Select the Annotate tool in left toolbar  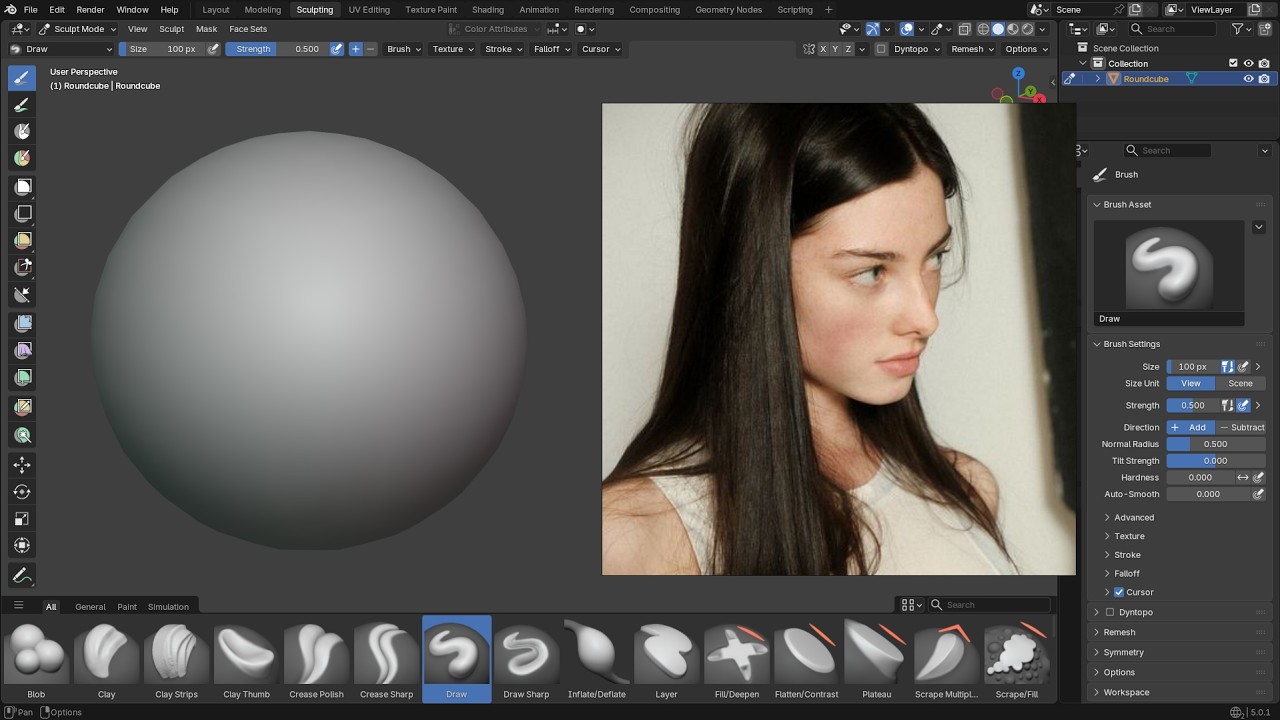22,576
